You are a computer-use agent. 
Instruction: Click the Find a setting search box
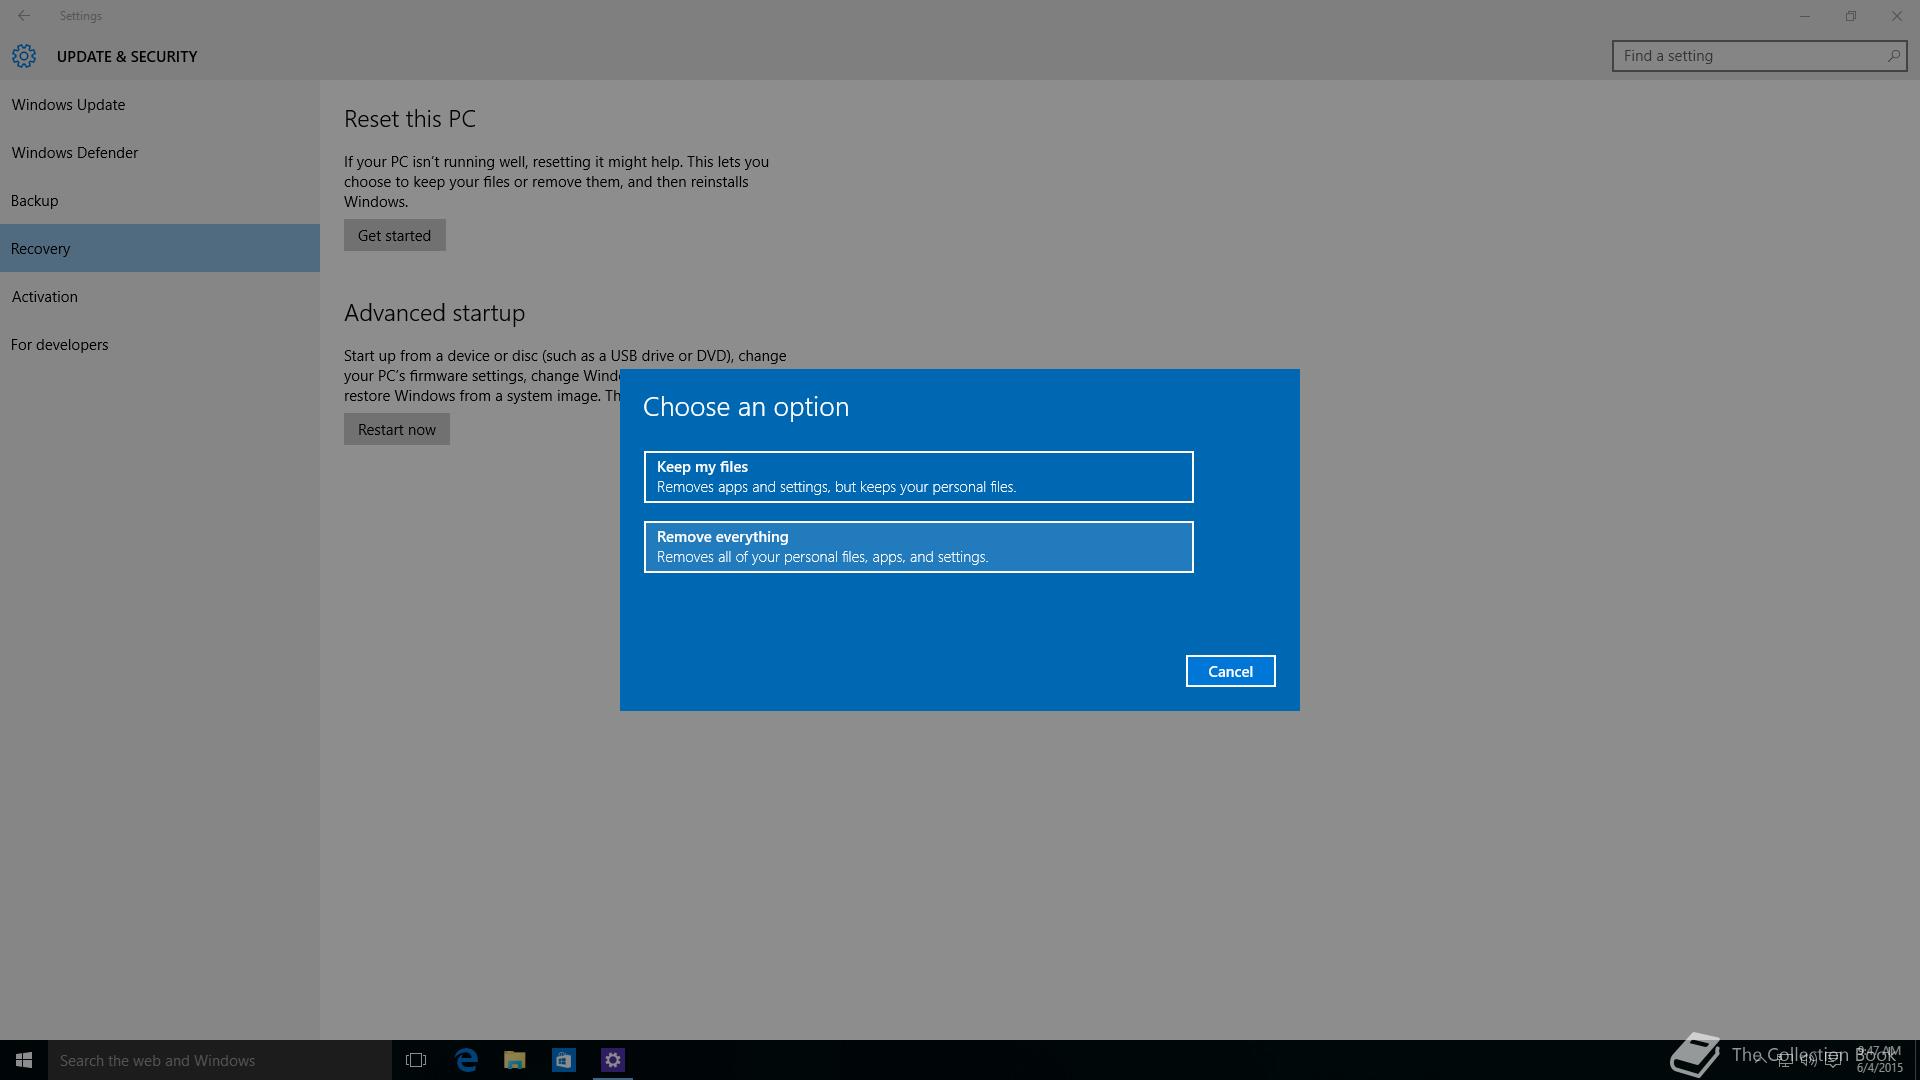1745,56
